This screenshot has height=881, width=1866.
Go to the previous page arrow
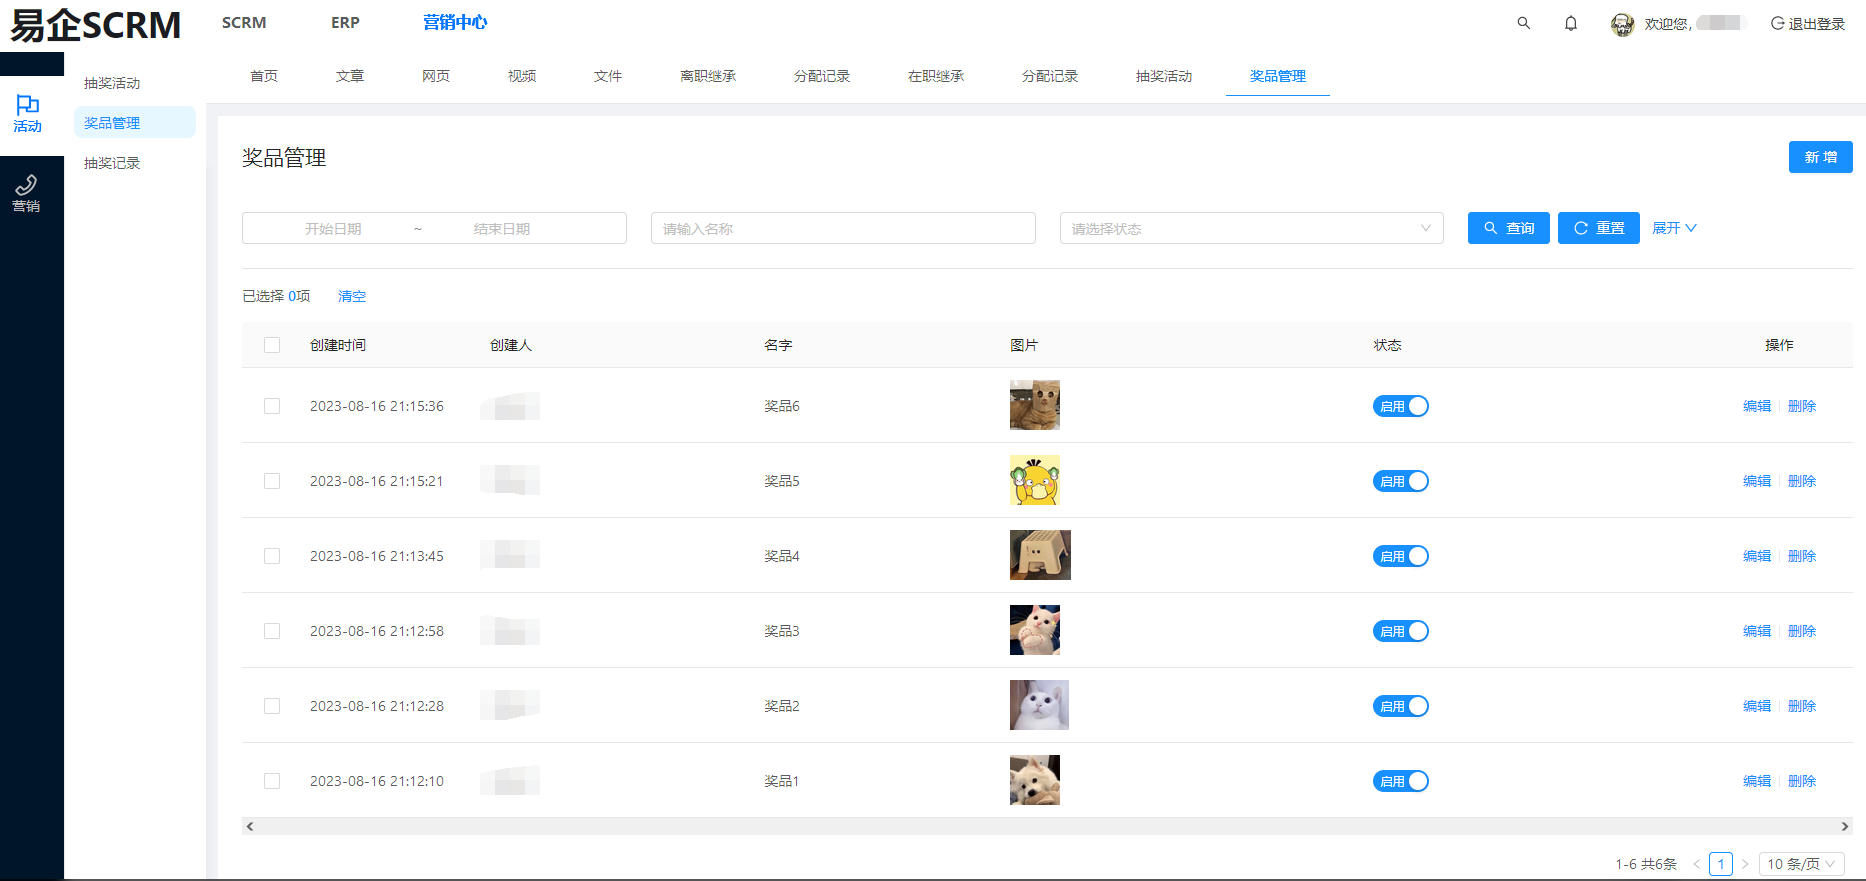coord(1696,864)
